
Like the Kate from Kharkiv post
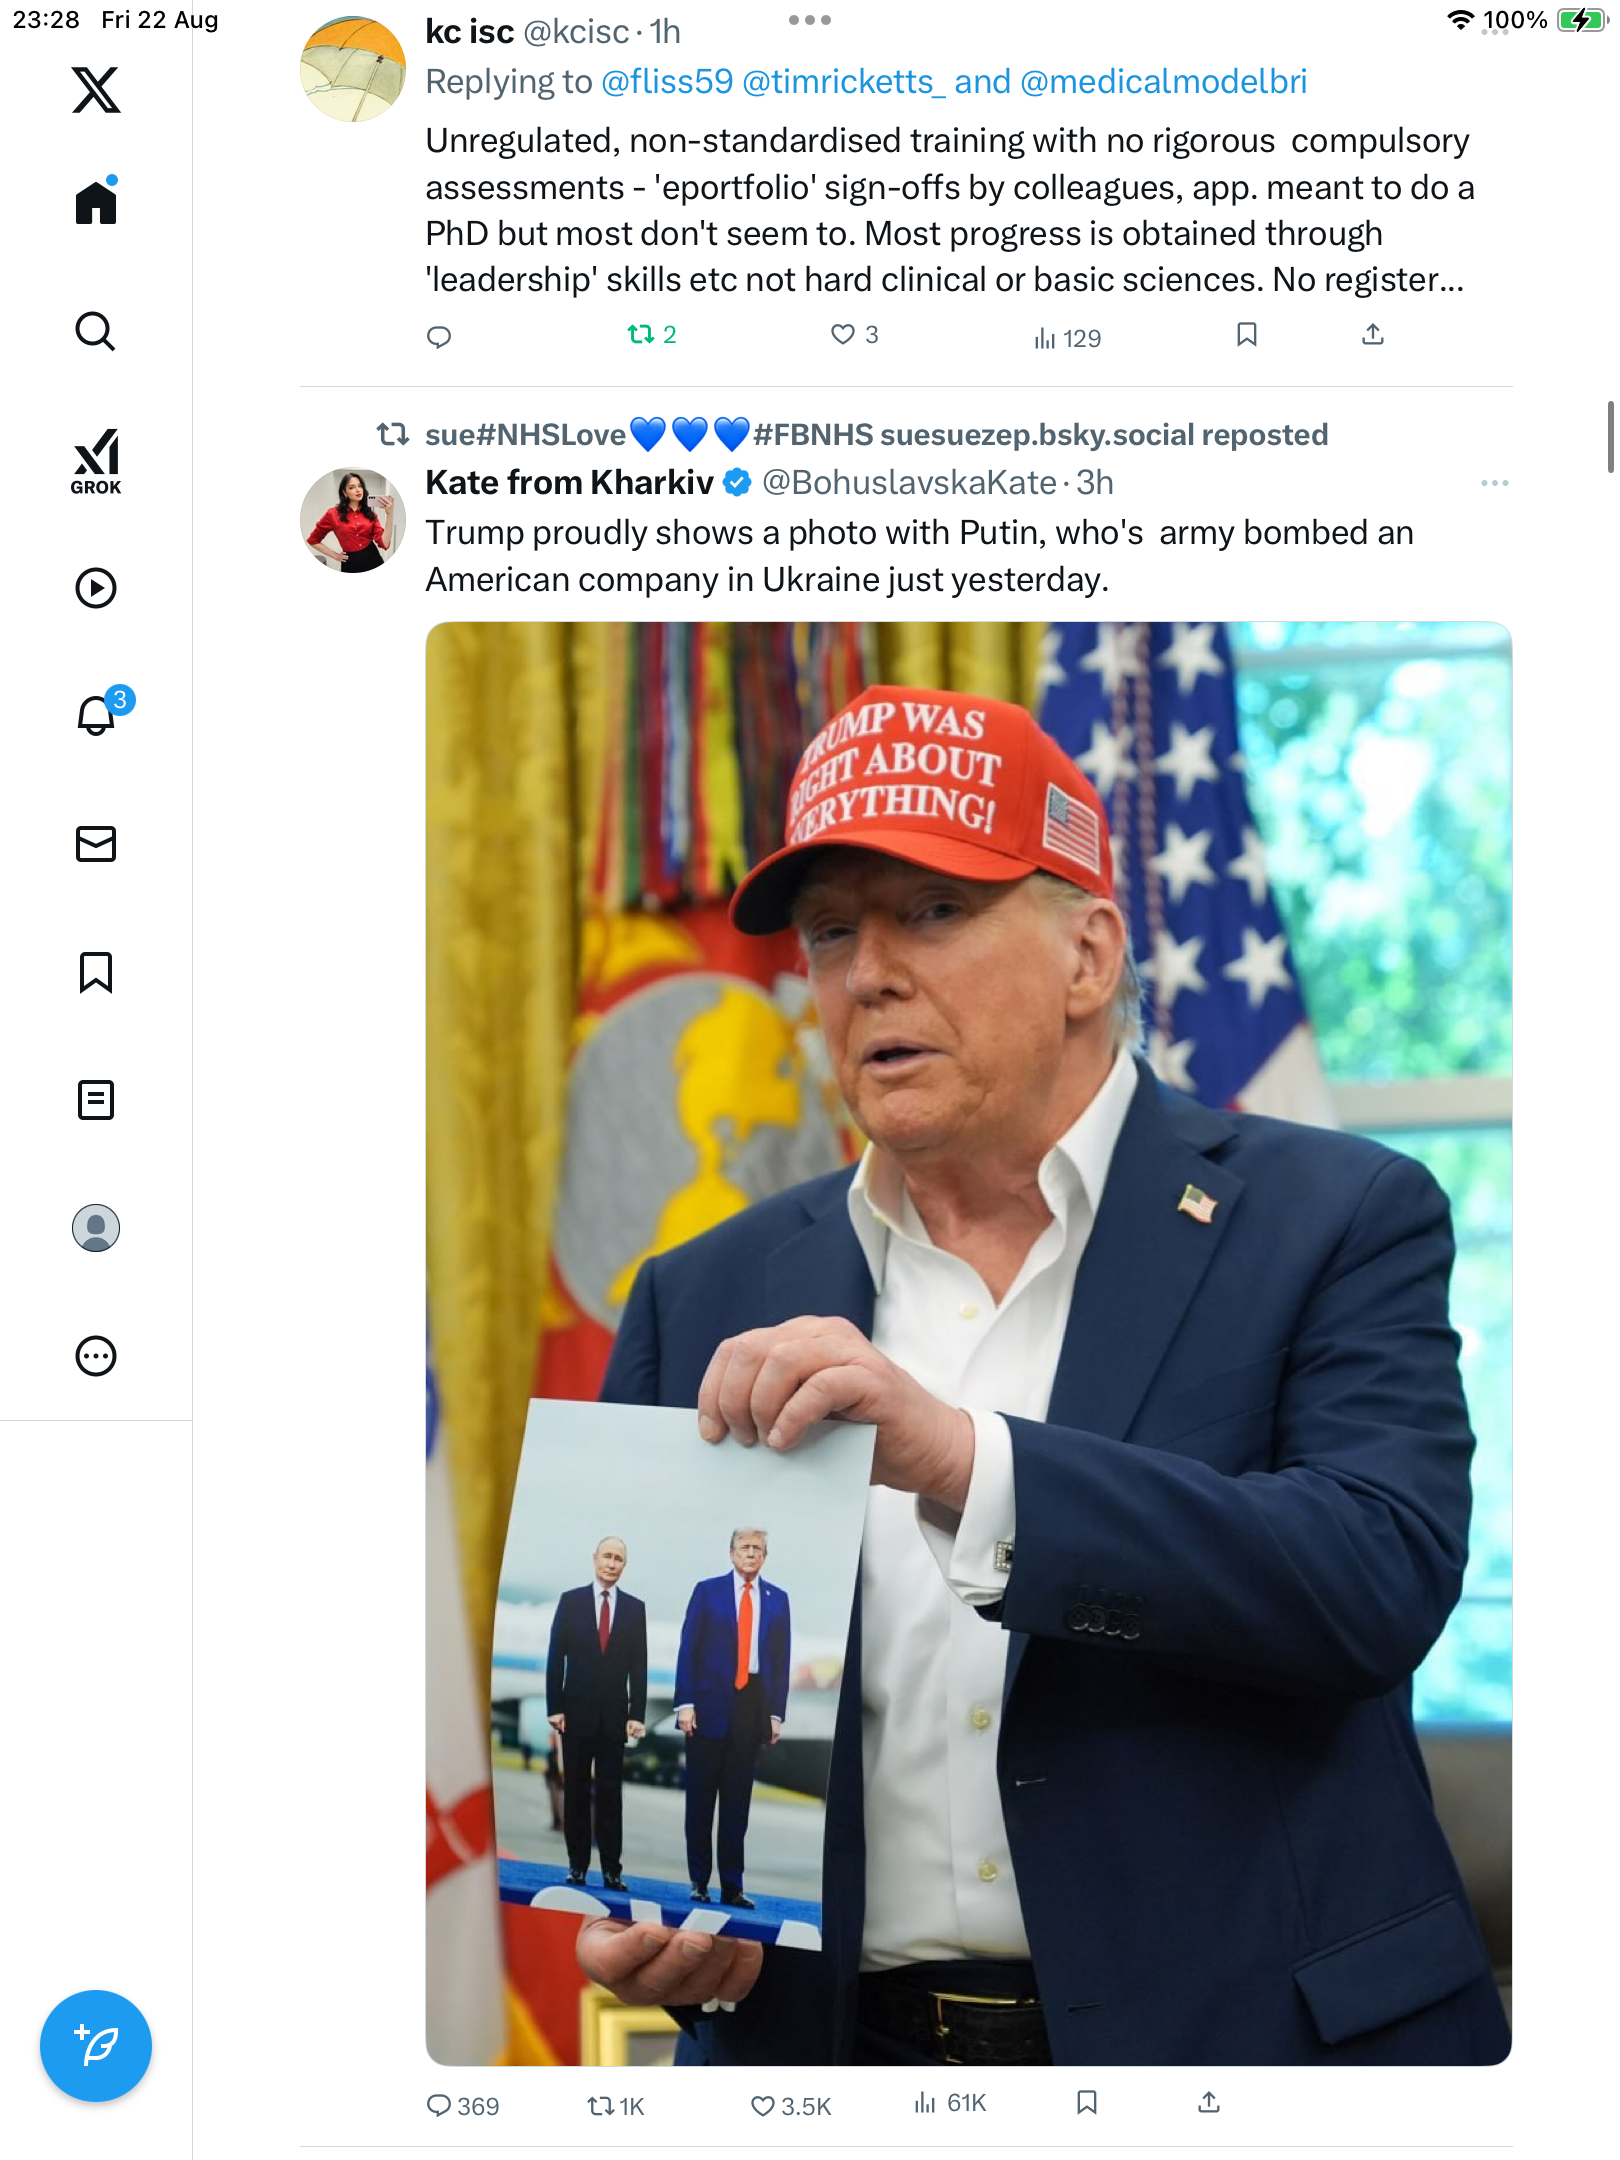click(791, 2105)
